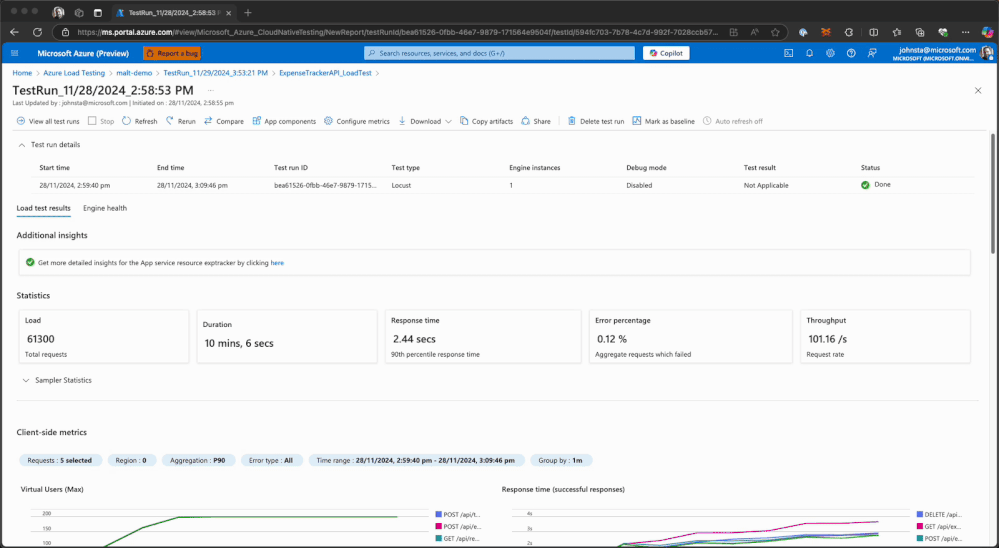Click the 0.12 % error percentage value
Viewport: 999px width, 548px height.
612,339
